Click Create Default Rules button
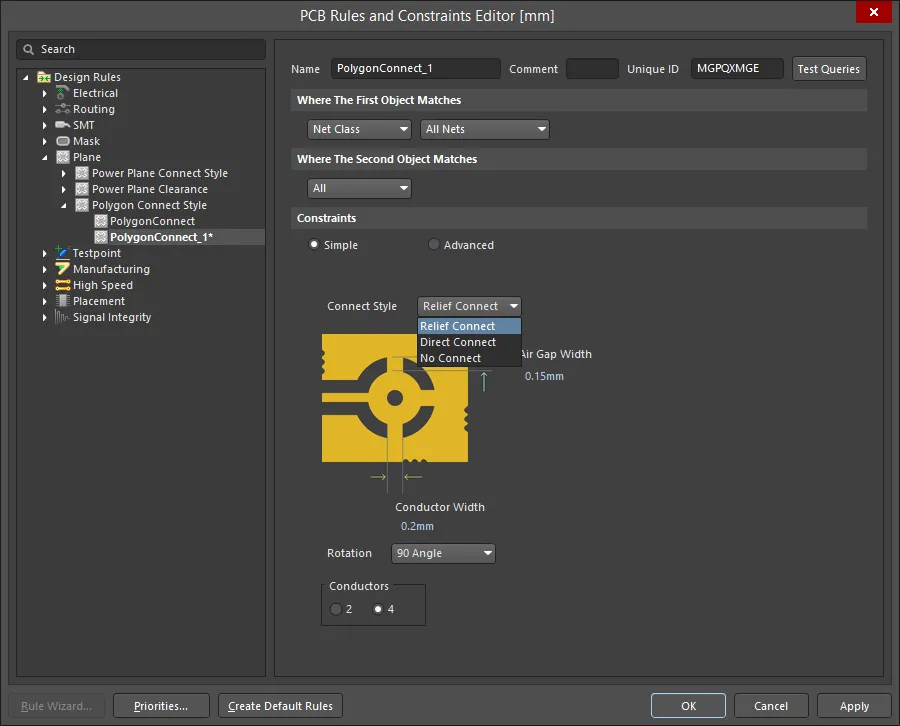 [280, 706]
